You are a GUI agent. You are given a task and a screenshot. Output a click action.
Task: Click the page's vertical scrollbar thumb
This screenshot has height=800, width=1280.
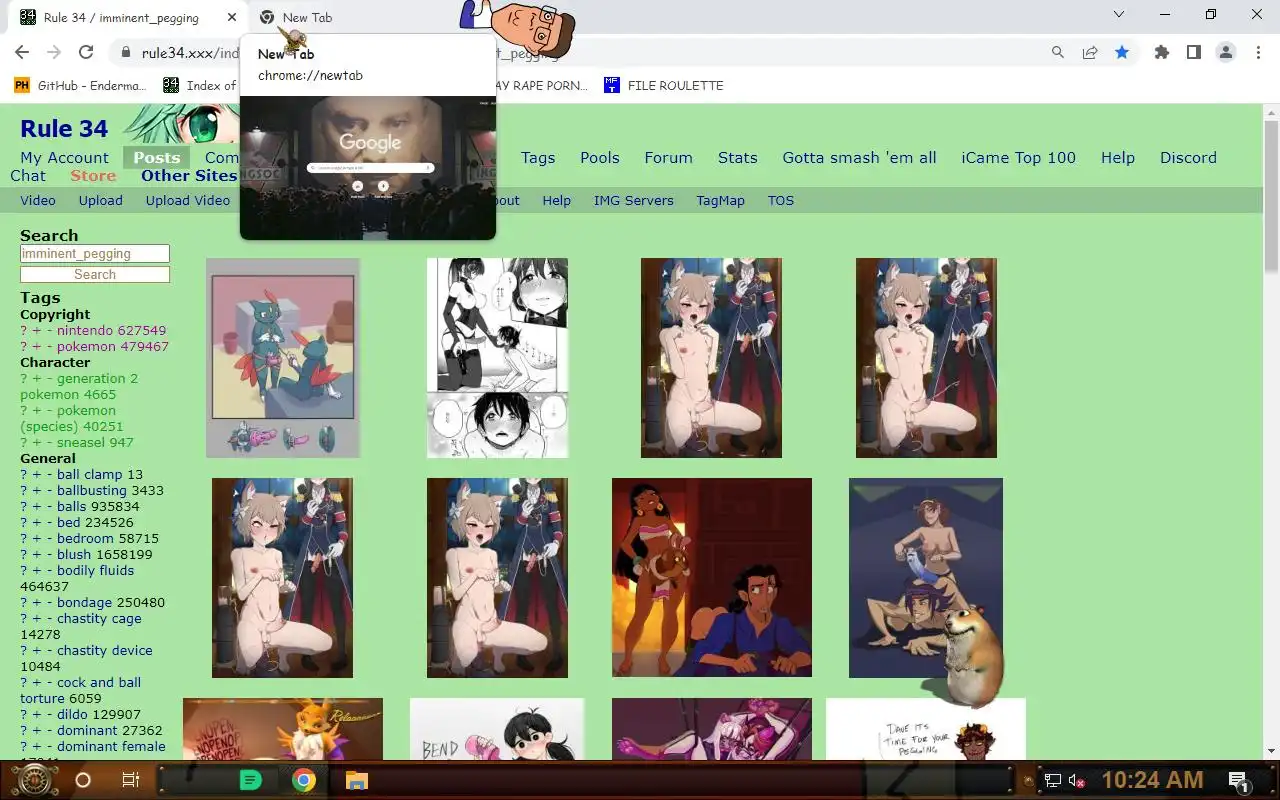1271,195
